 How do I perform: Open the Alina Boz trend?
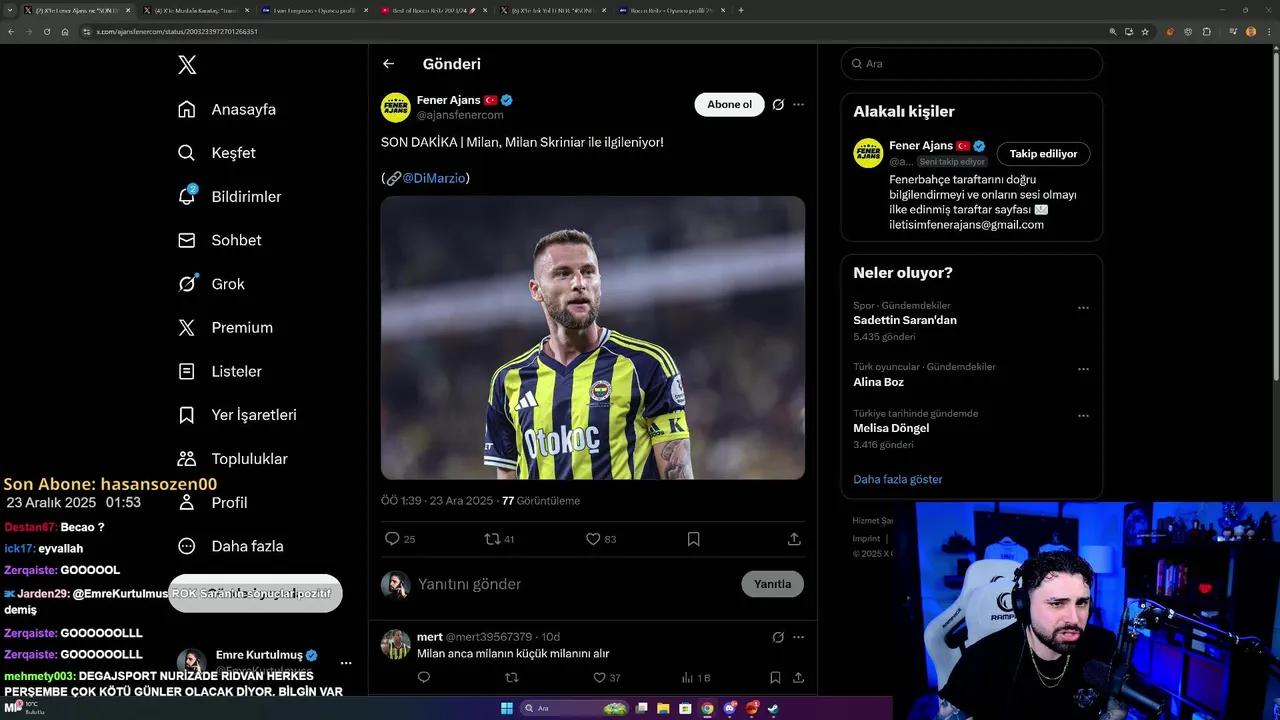(878, 382)
